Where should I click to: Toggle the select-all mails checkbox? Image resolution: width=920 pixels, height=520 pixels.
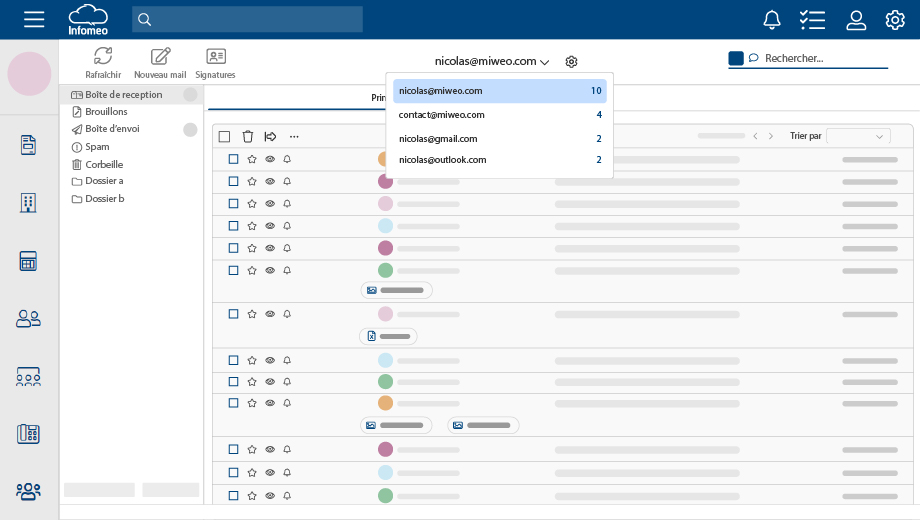[224, 137]
